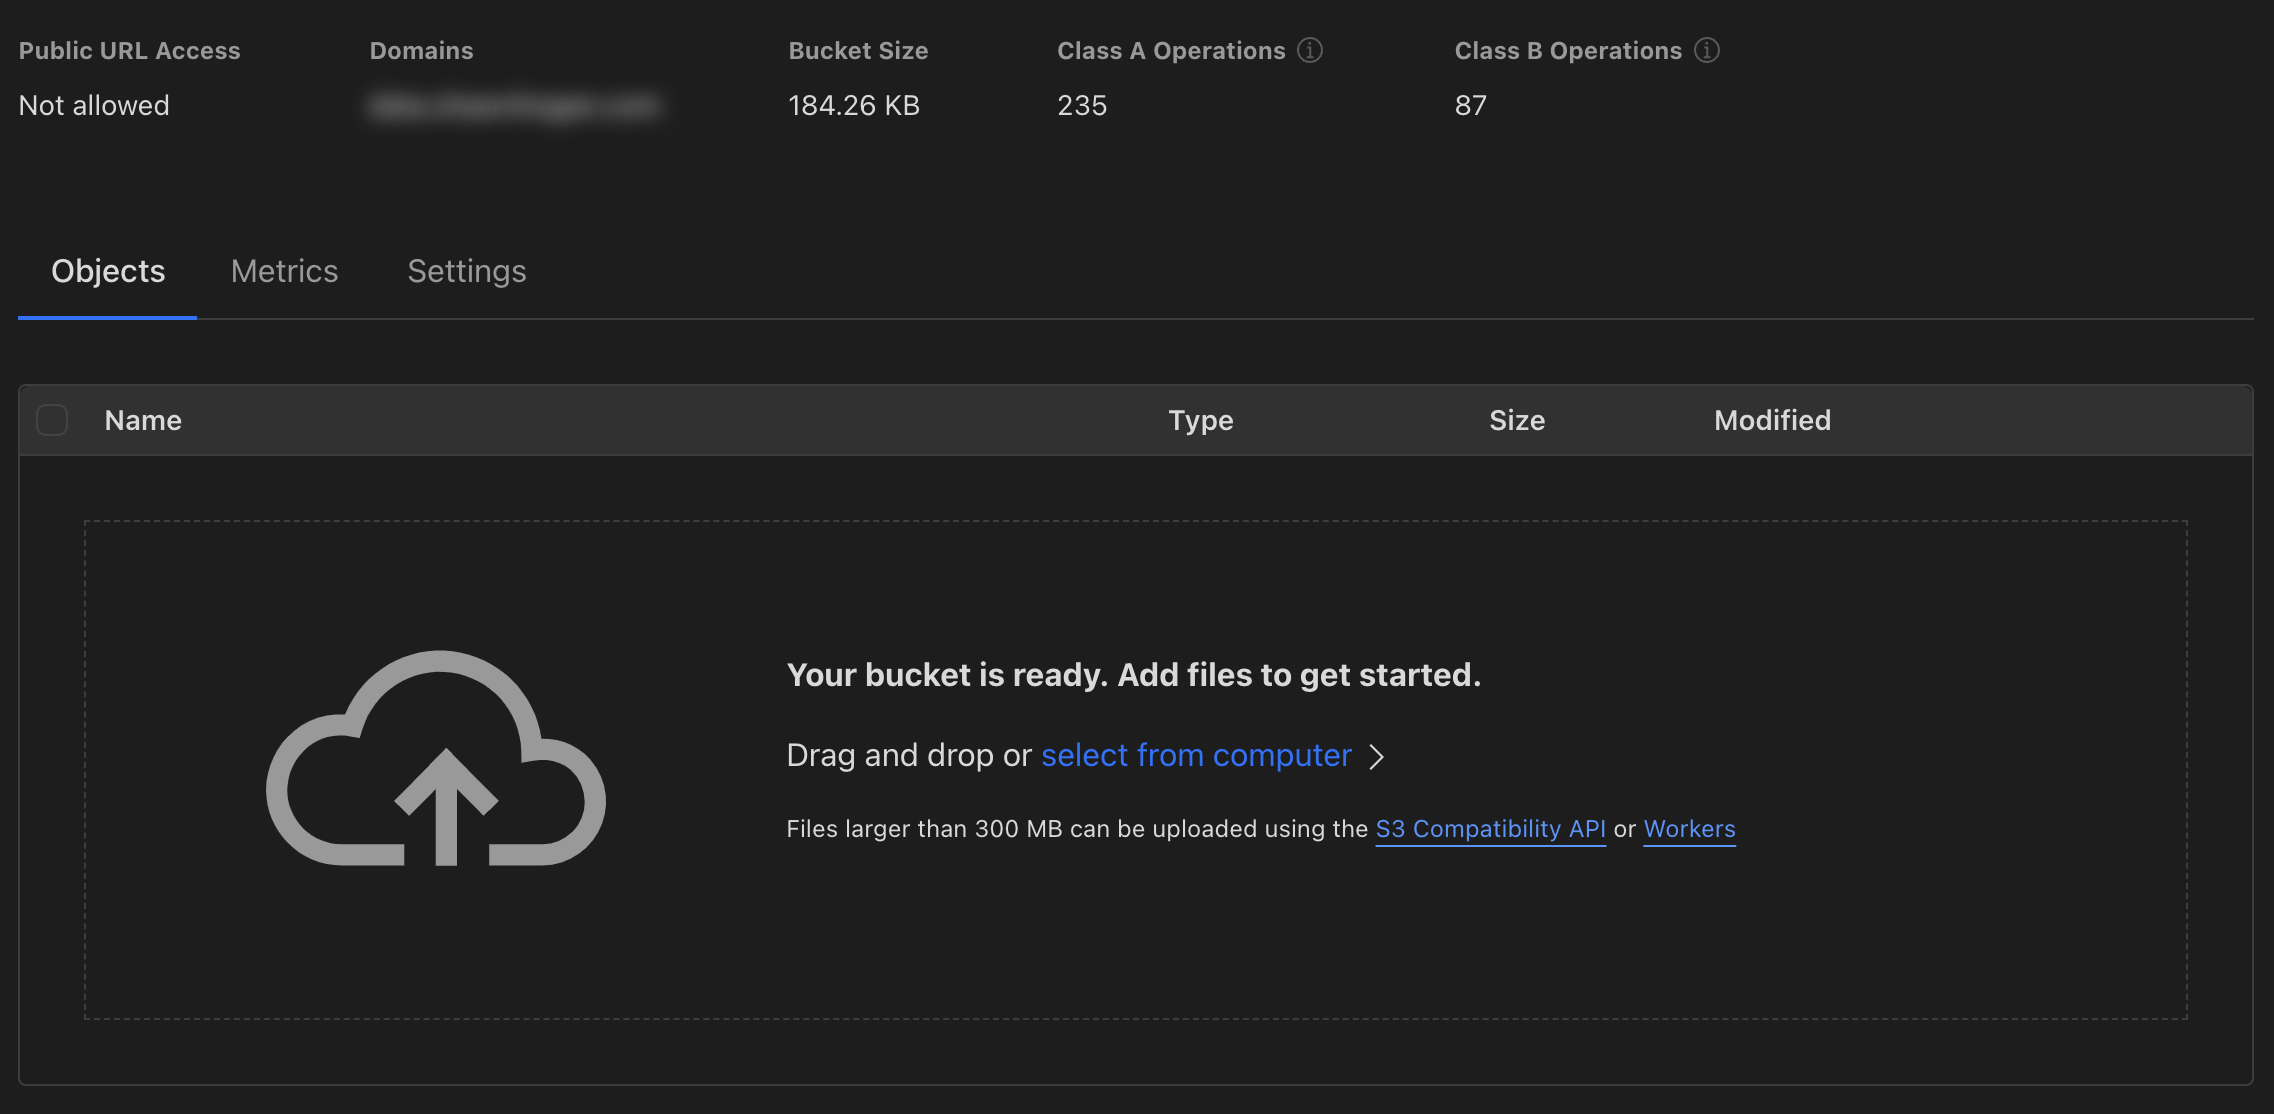Switch to the Metrics tab

click(x=284, y=272)
